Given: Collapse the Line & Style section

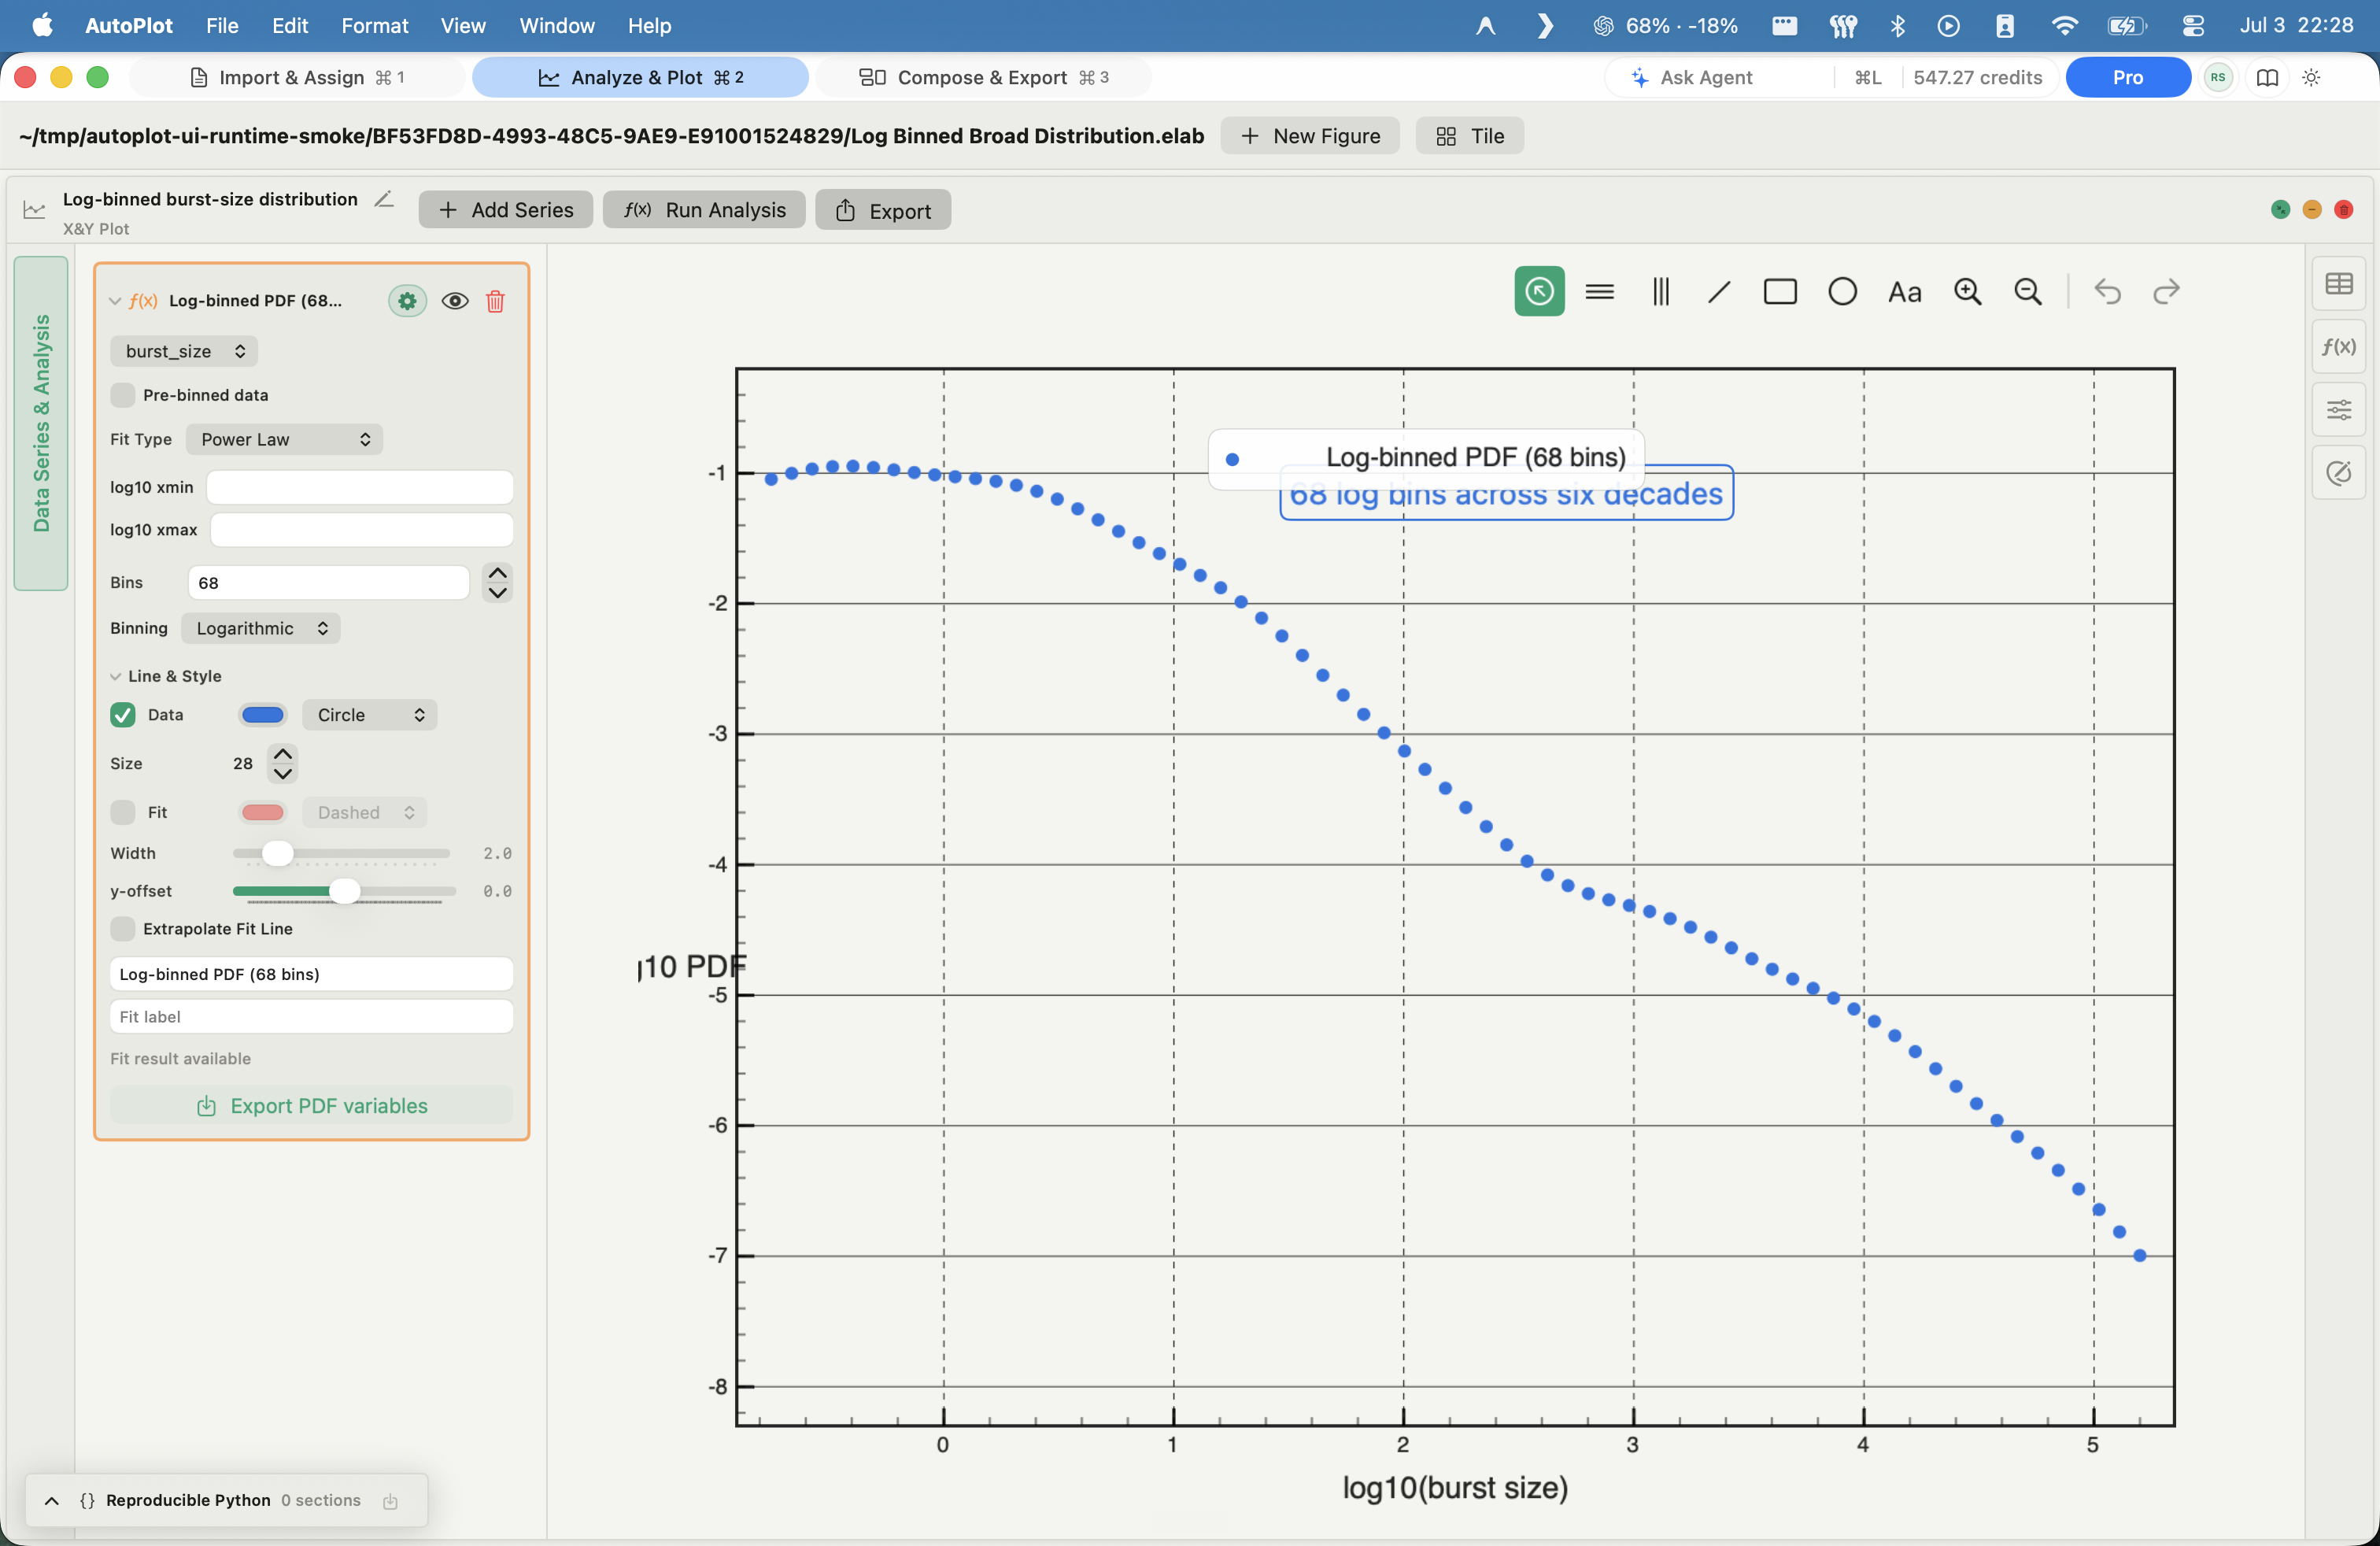Looking at the screenshot, I should (x=116, y=676).
